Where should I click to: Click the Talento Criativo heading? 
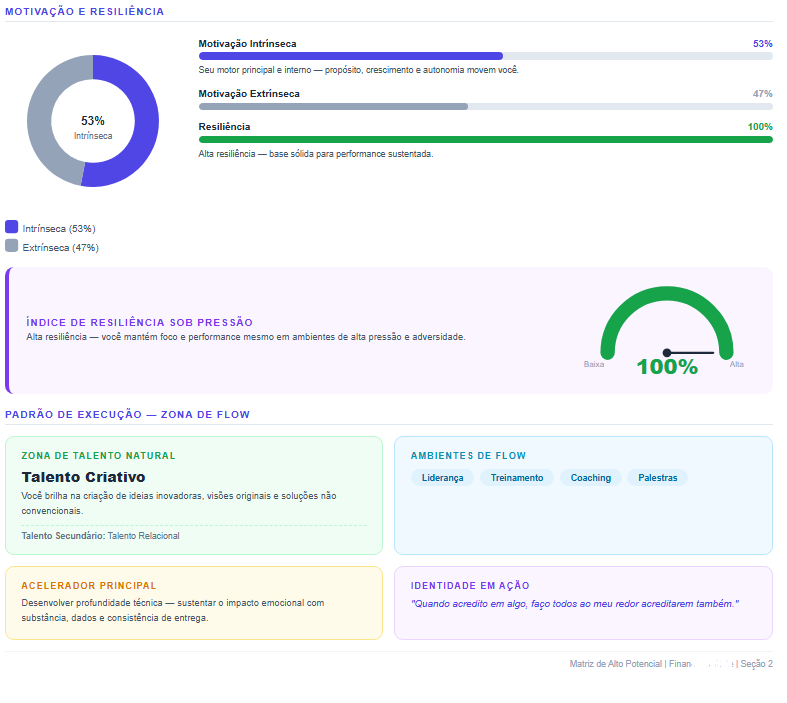point(83,477)
